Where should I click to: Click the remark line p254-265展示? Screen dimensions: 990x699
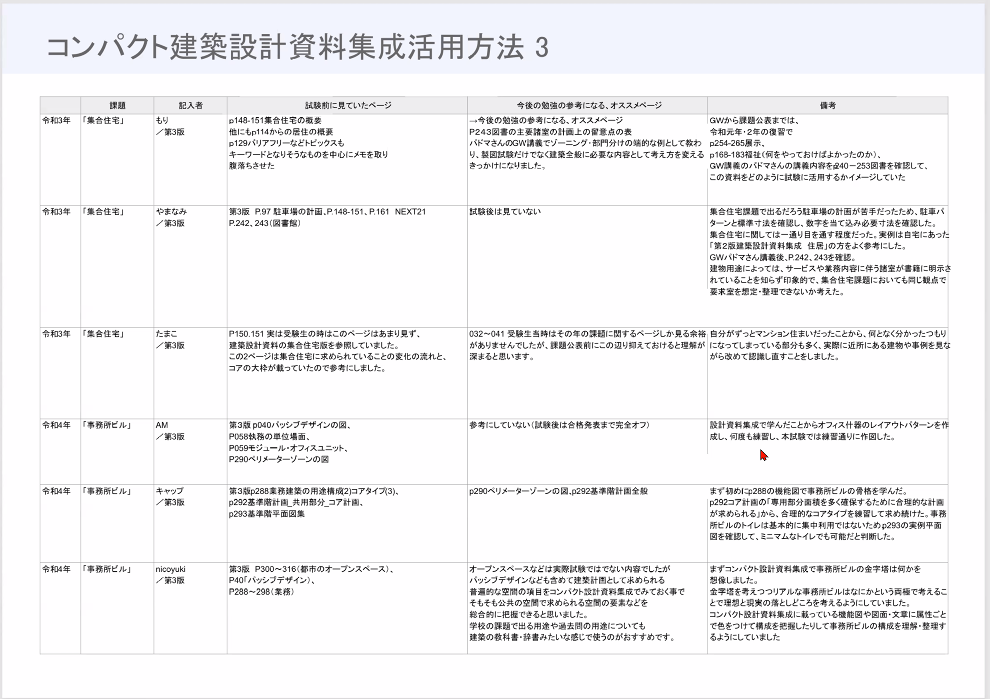737,143
